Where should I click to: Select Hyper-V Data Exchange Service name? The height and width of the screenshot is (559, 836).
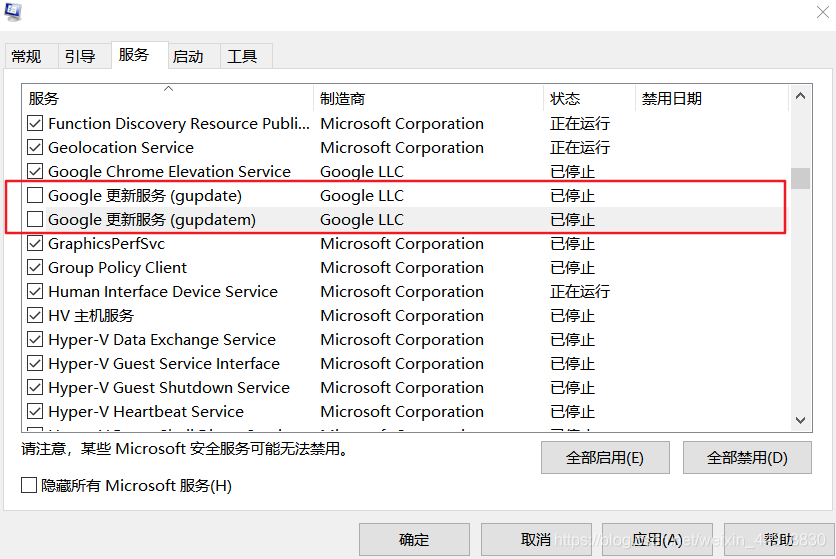pos(162,340)
